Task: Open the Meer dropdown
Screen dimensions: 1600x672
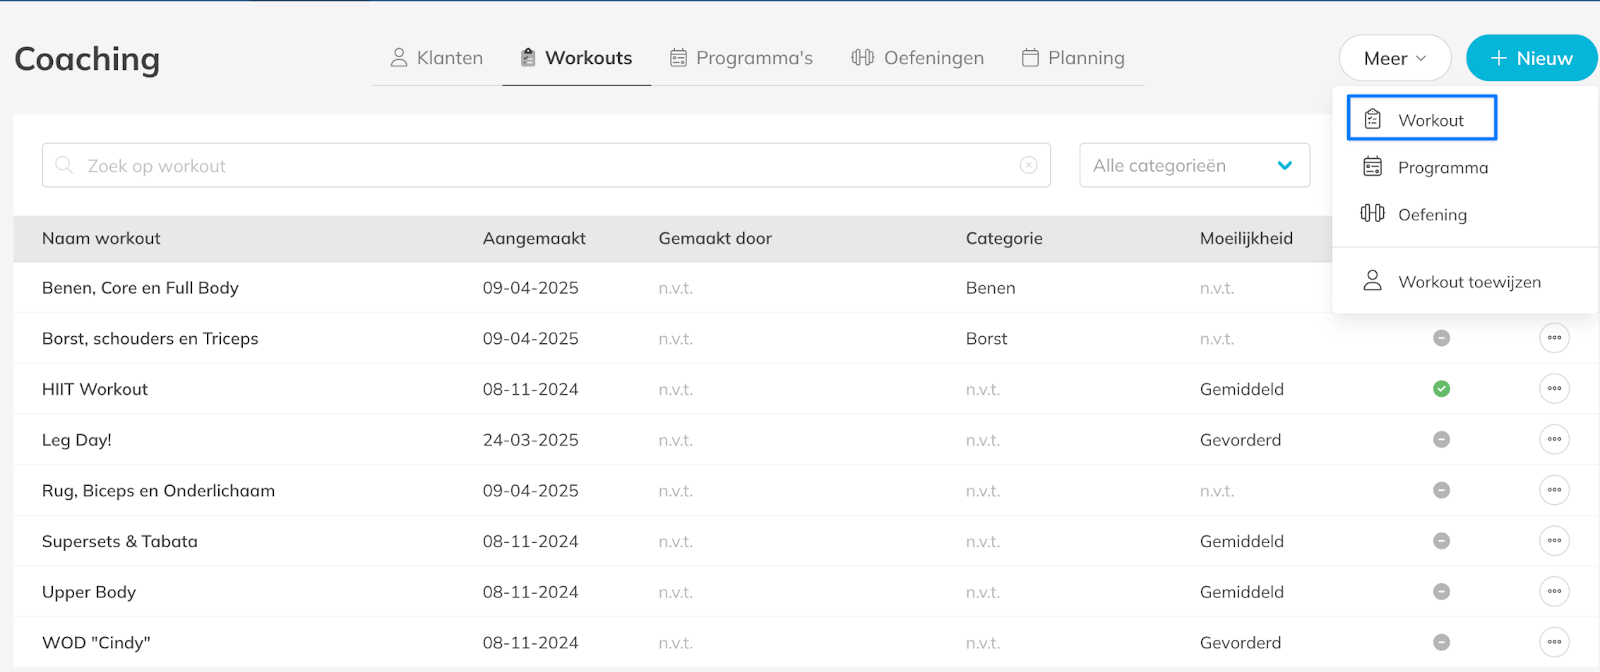Action: [1394, 59]
